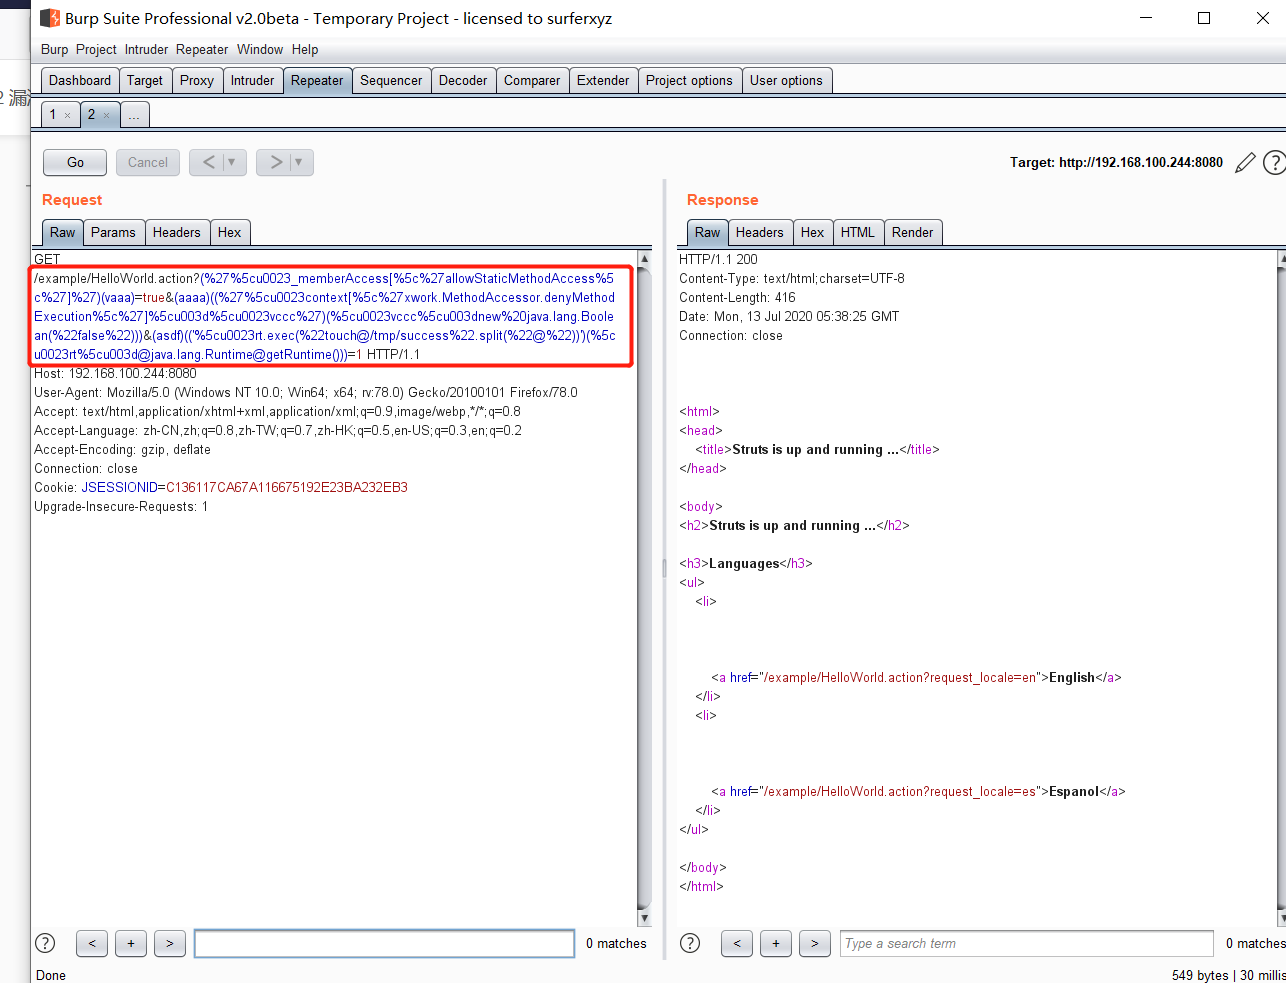The image size is (1286, 983).
Task: Click the request_locale=en link line in response
Action: click(x=916, y=678)
